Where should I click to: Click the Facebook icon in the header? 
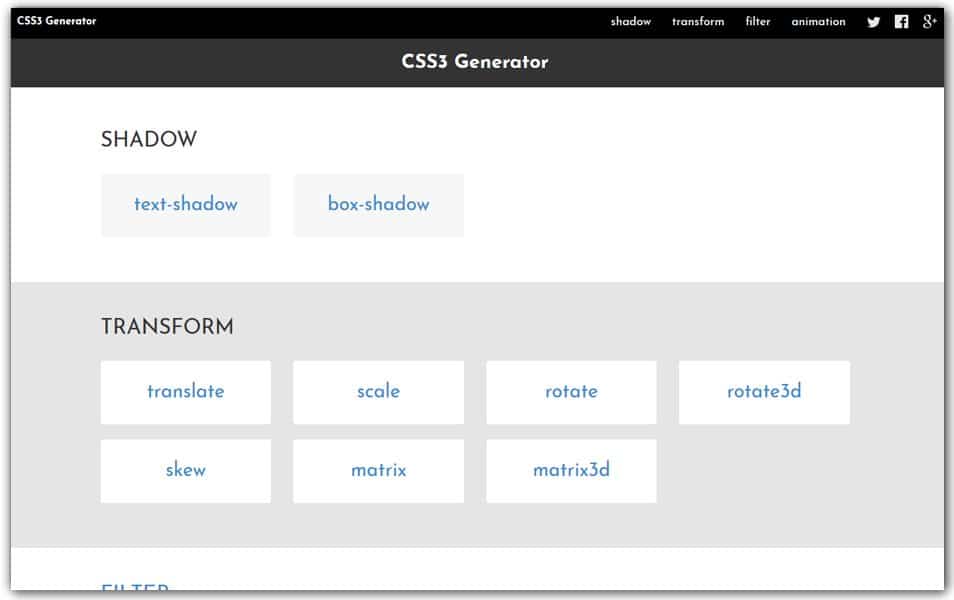pos(900,21)
